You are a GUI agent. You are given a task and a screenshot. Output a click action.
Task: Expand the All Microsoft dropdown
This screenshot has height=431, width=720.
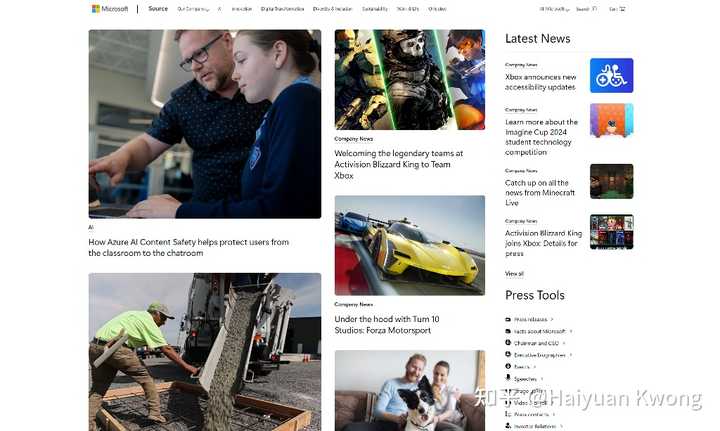point(554,9)
